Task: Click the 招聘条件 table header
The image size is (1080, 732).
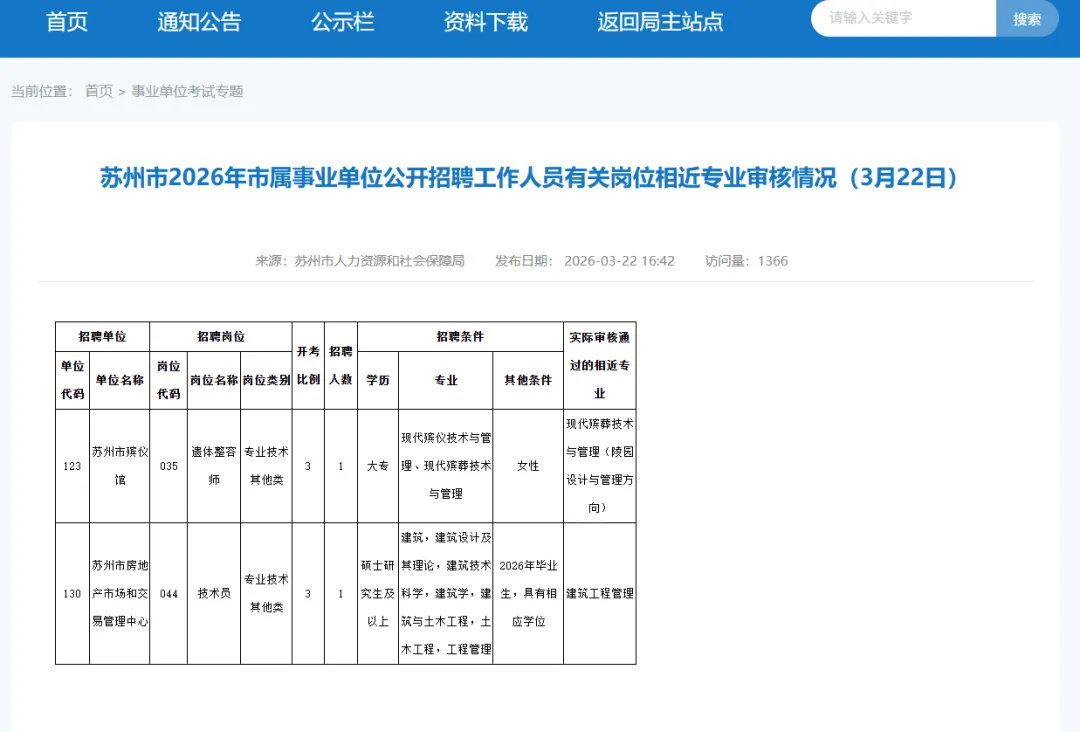Action: 460,337
